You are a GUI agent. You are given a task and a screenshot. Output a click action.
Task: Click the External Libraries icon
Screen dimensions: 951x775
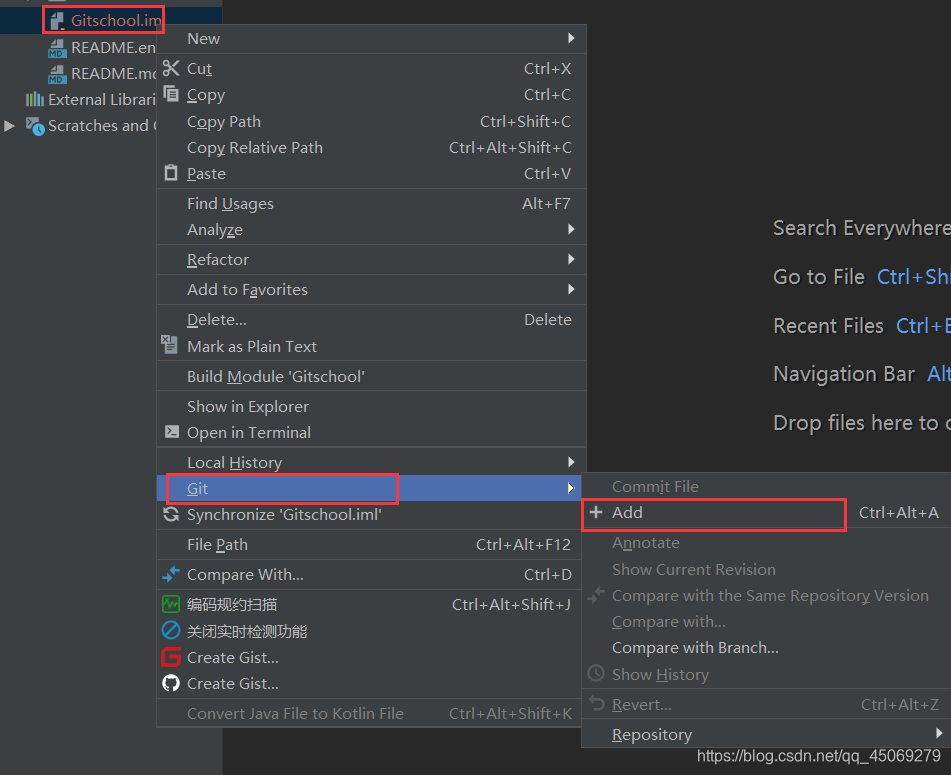pyautogui.click(x=35, y=99)
